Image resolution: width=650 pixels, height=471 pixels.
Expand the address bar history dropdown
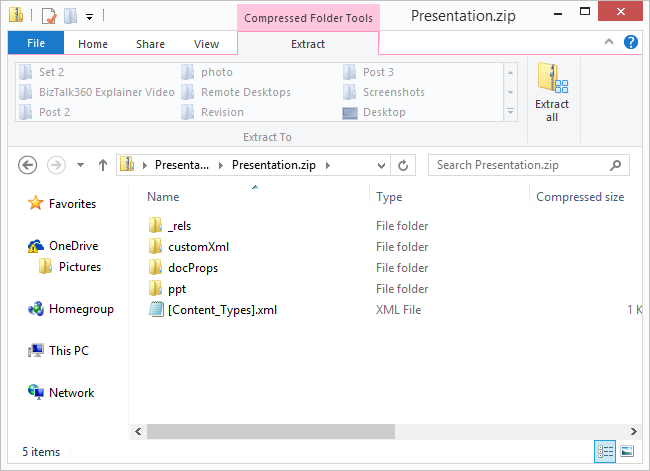coord(380,165)
